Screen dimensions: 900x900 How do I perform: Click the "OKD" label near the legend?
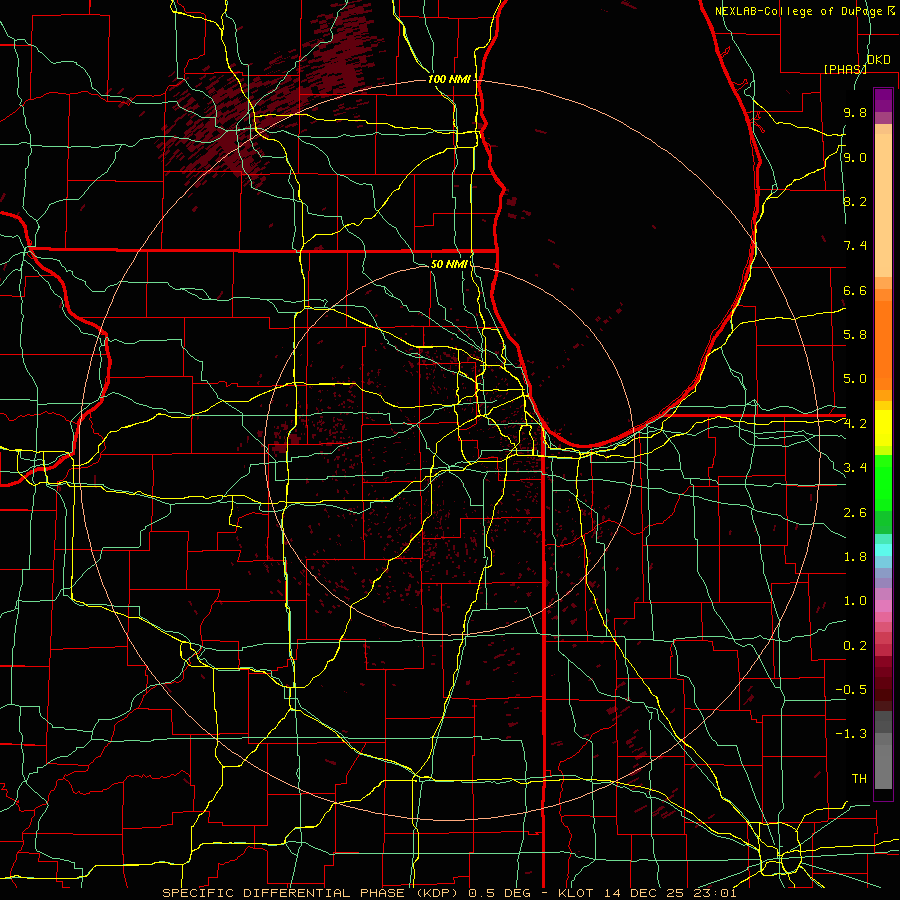tap(879, 60)
